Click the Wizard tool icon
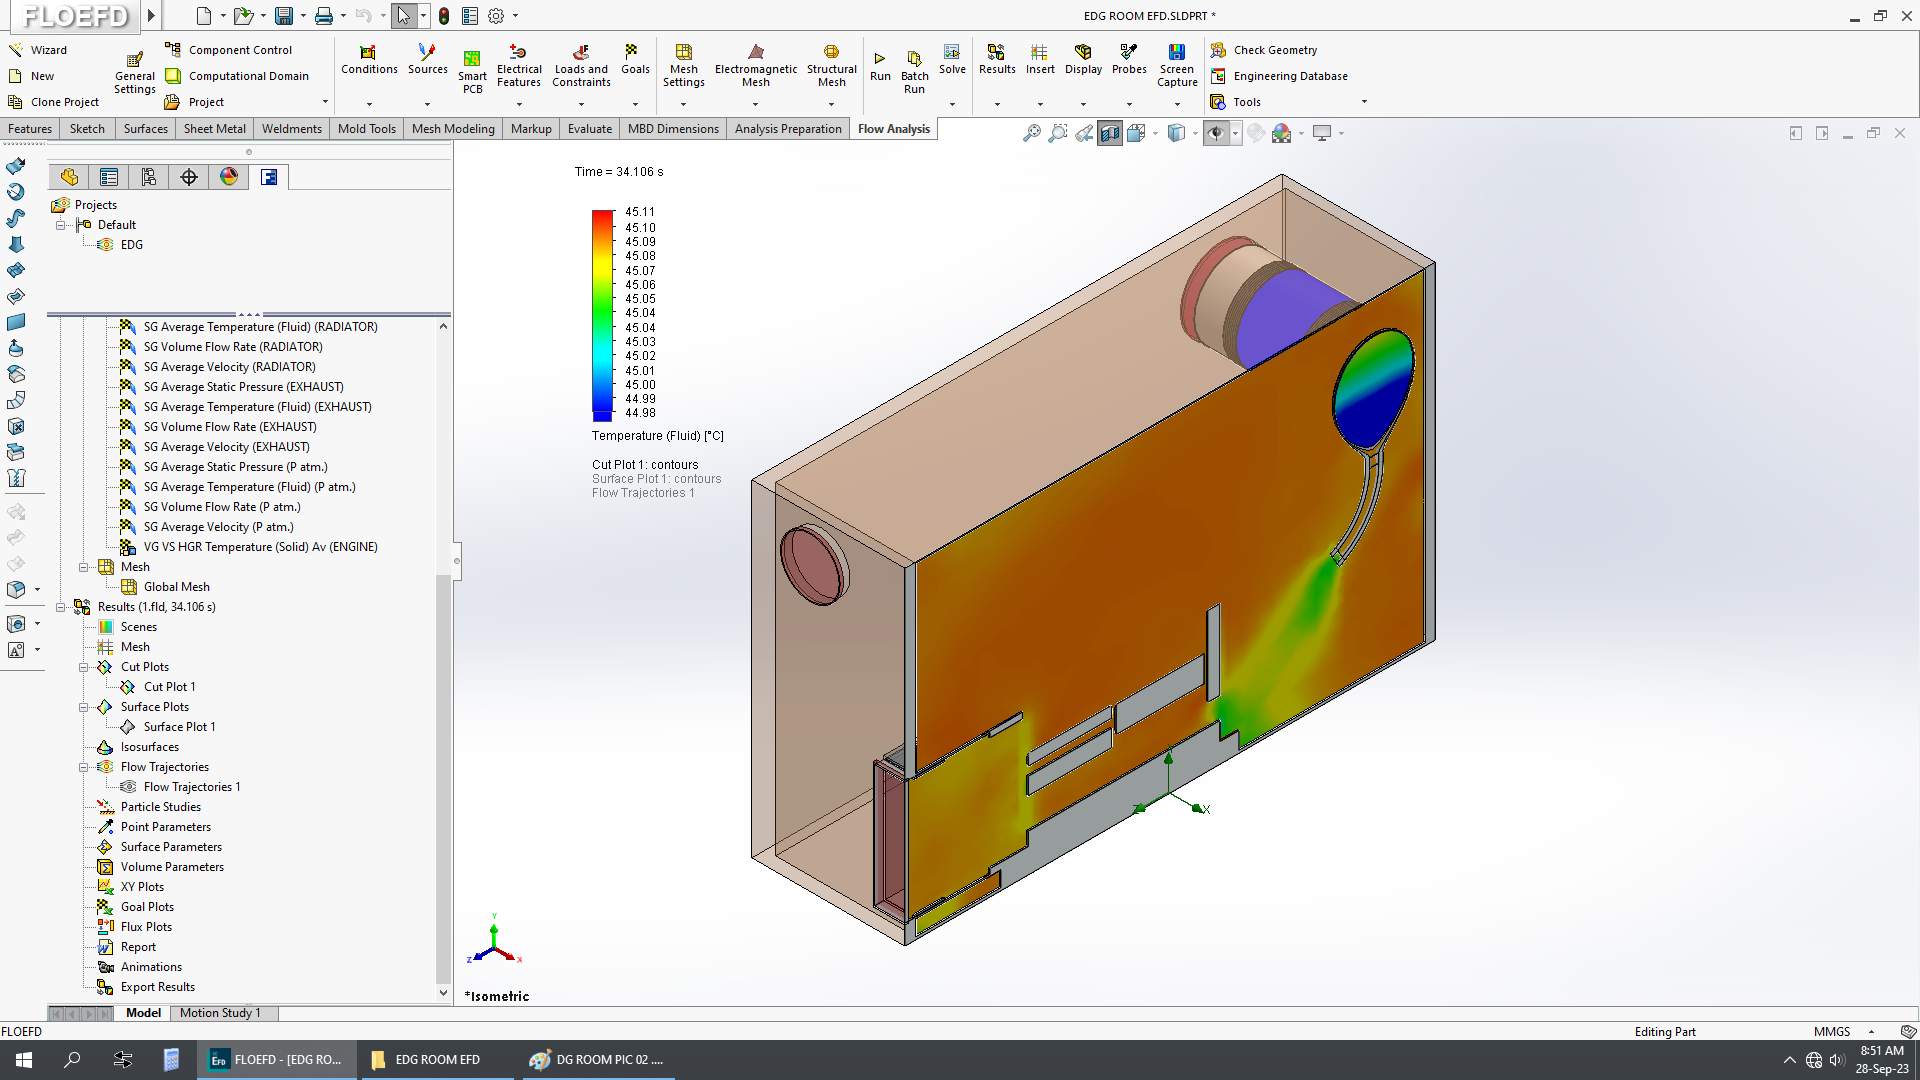Screen dimensions: 1920x1080 [16, 49]
